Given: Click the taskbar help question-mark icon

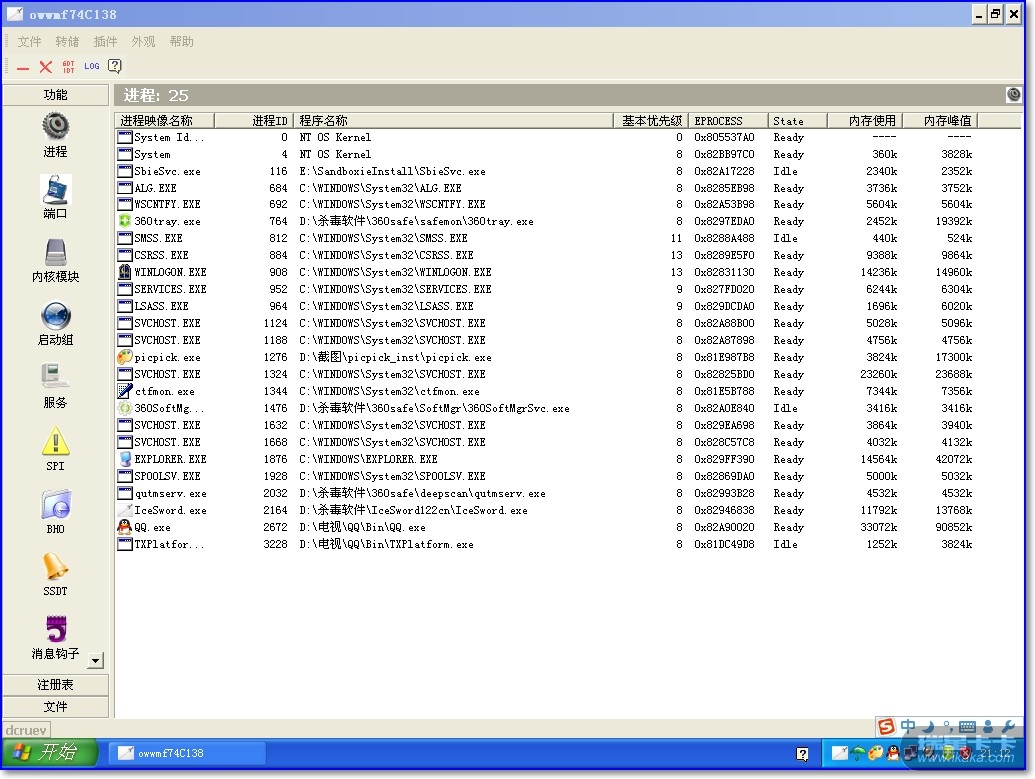Looking at the screenshot, I should pyautogui.click(x=802, y=754).
